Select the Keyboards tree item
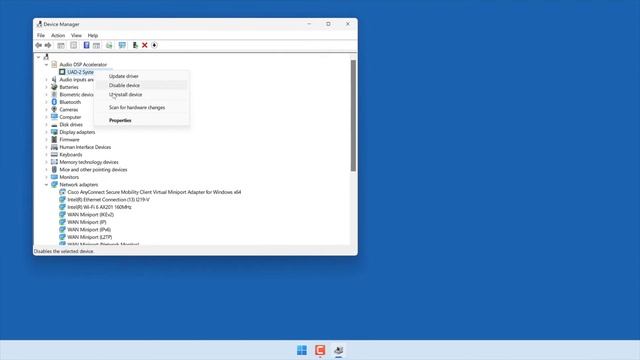640x360 pixels. (x=71, y=155)
